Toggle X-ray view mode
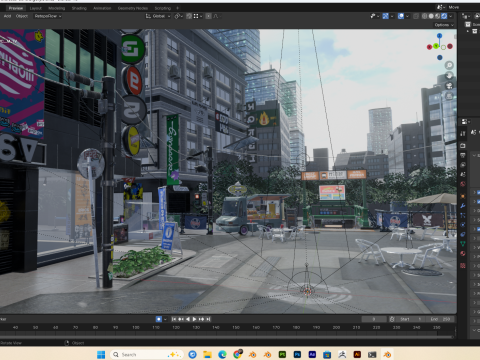 pos(416,16)
